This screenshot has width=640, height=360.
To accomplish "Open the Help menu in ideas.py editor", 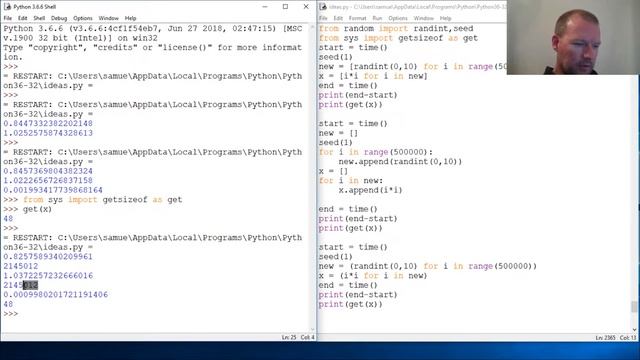I will (x=445, y=18).
